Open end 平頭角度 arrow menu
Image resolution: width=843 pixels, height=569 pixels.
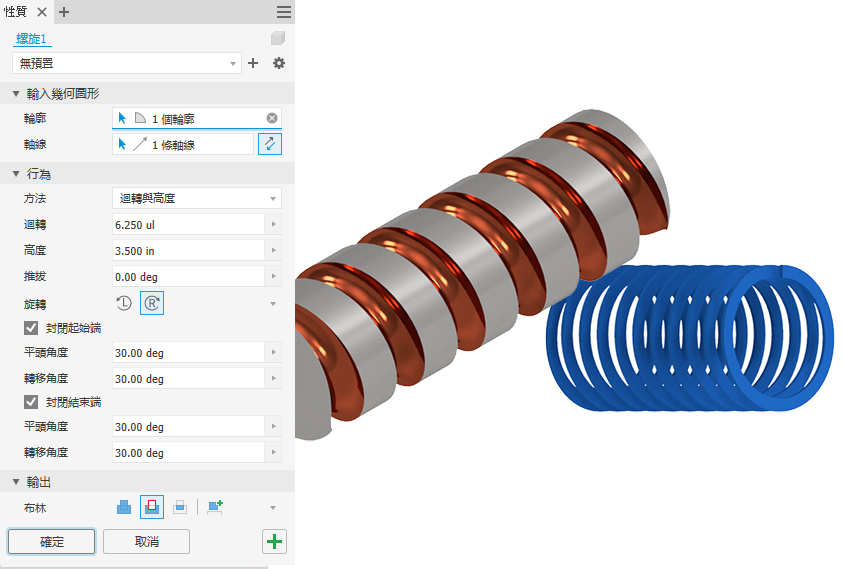[x=274, y=426]
